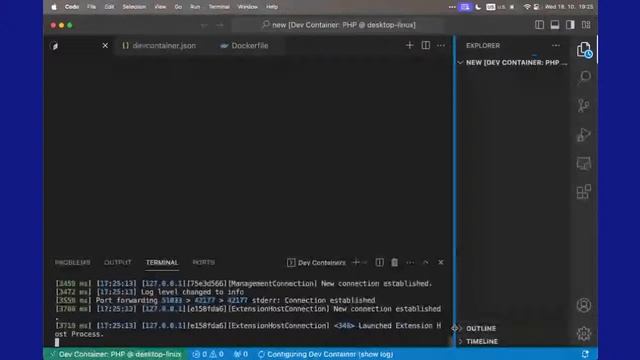Click the forwarded ports status item
This screenshot has height=360, width=640.
[x=241, y=354]
